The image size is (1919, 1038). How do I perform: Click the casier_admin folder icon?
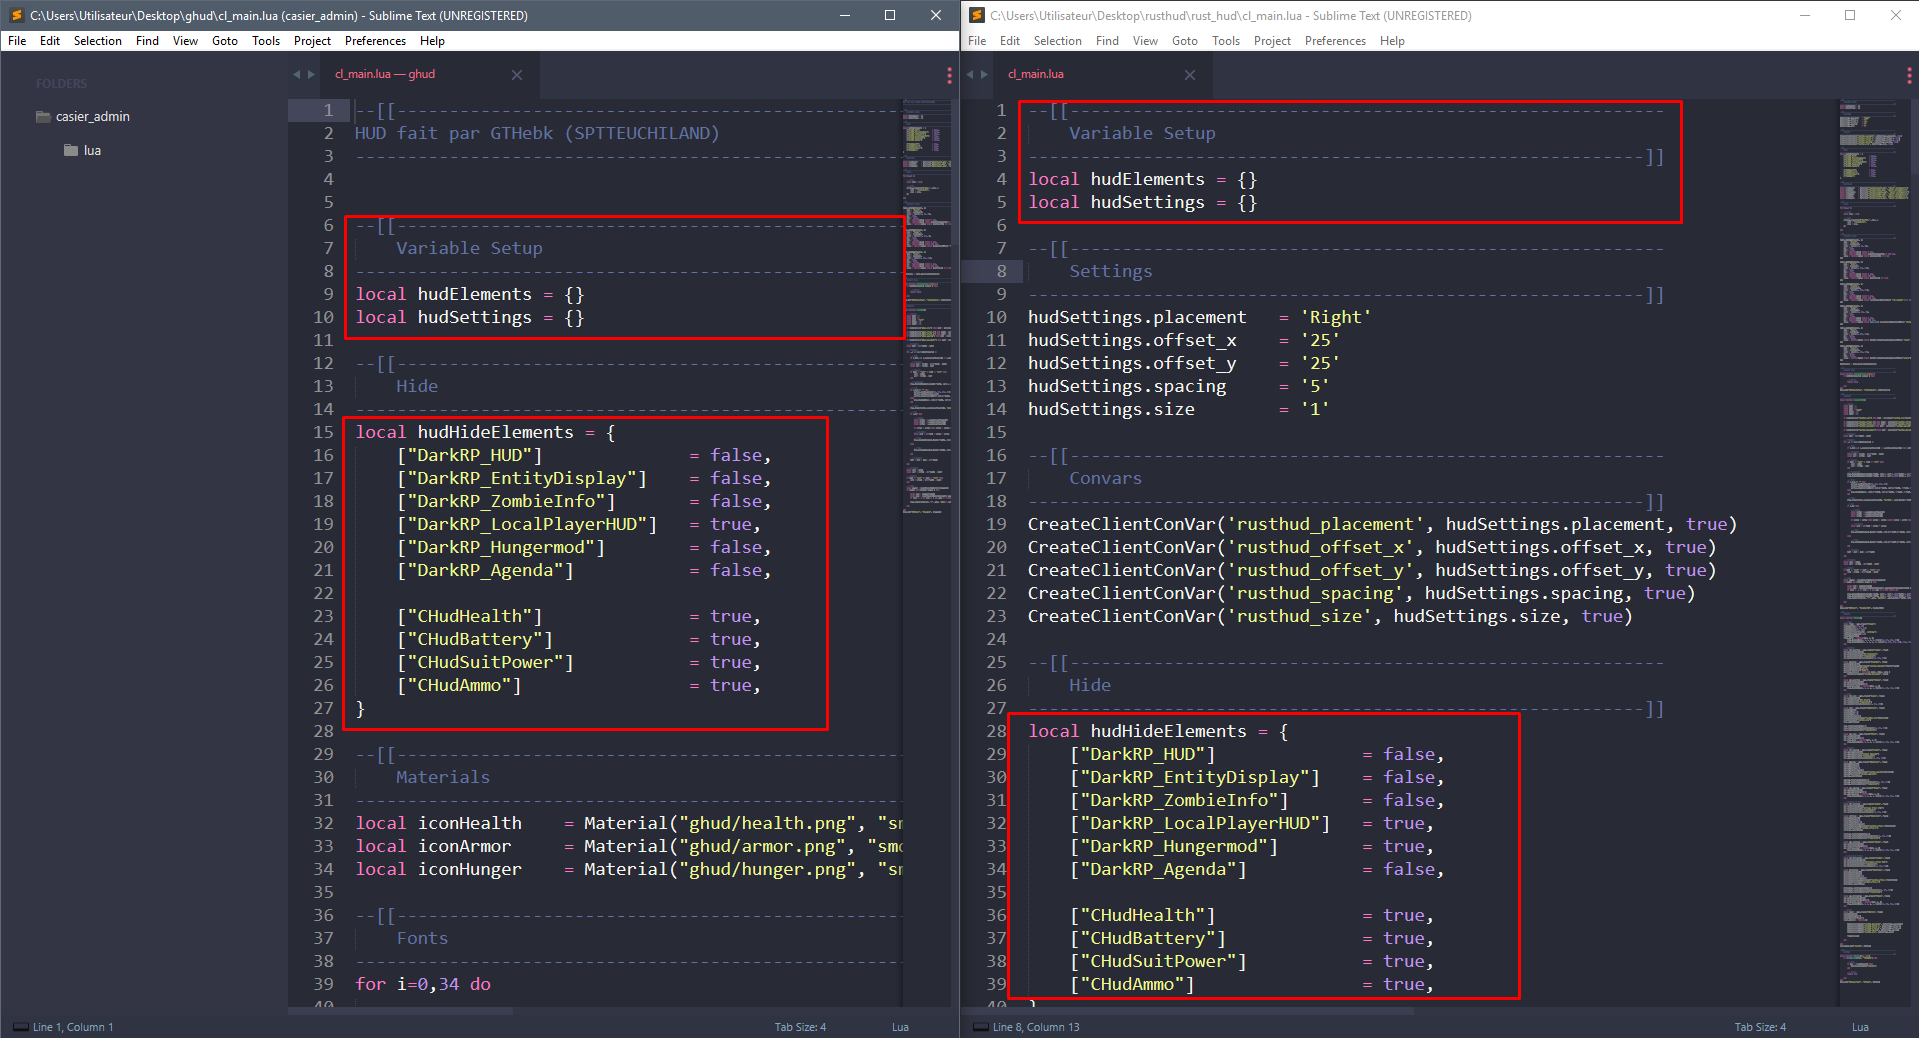pyautogui.click(x=43, y=117)
